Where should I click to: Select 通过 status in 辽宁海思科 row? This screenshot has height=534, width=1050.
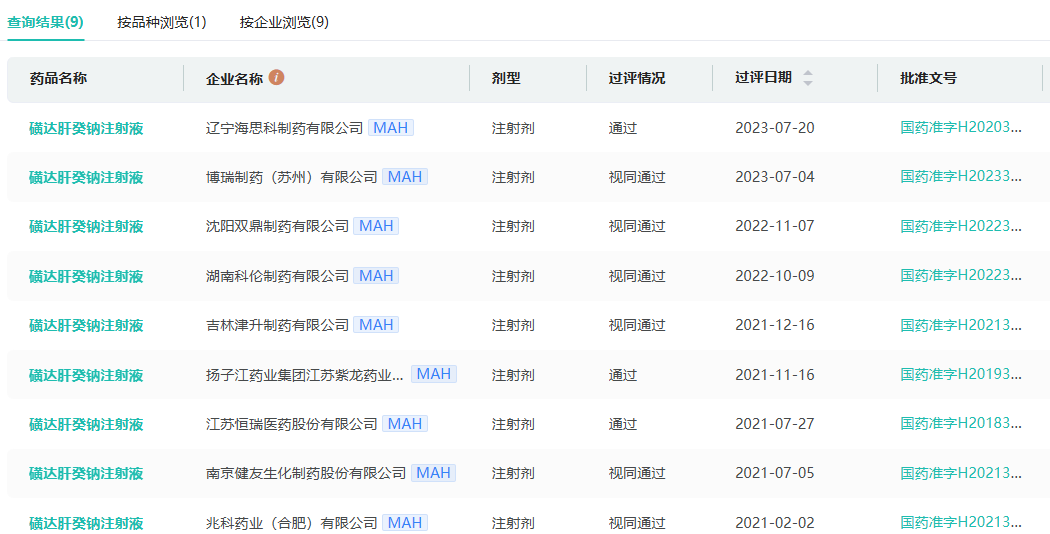tap(623, 128)
